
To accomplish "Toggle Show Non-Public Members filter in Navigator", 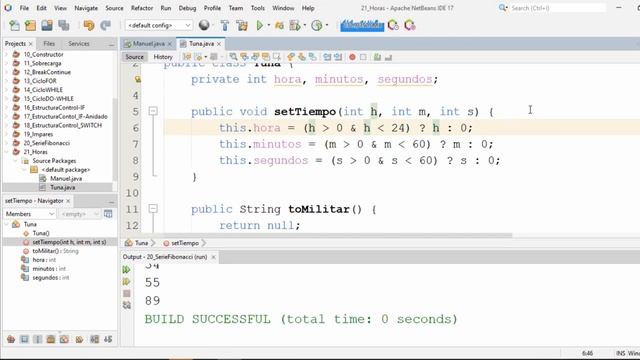I will click(x=51, y=339).
